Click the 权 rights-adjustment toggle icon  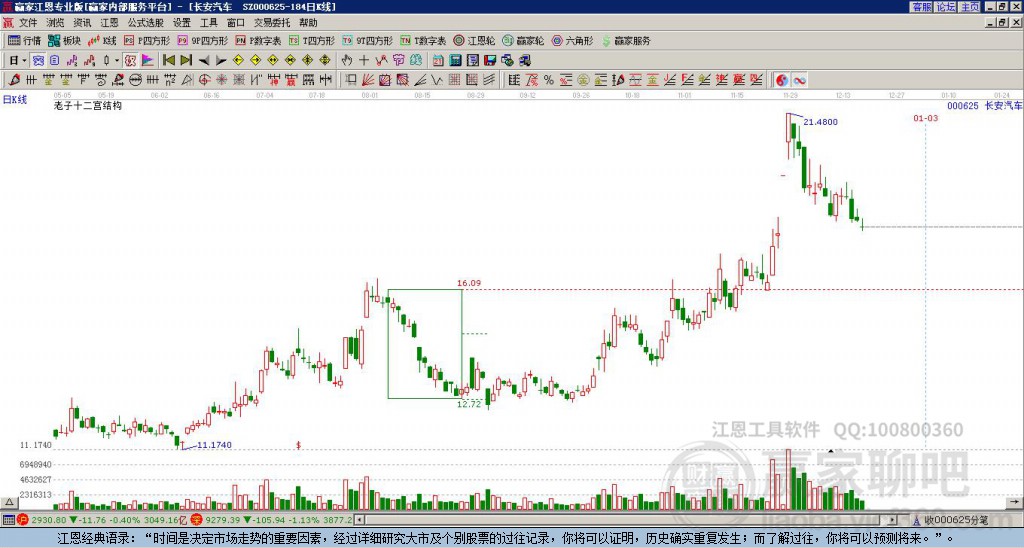(130, 61)
